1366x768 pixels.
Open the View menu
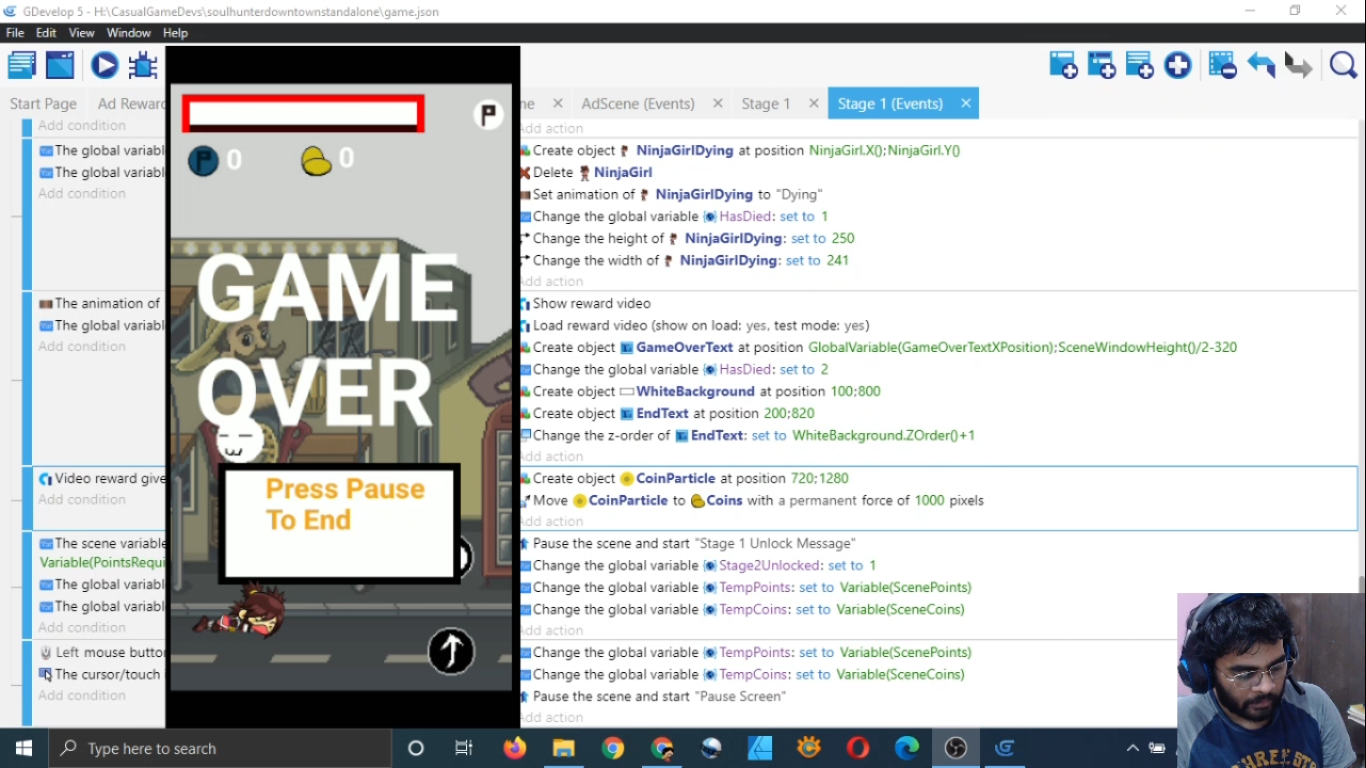82,33
